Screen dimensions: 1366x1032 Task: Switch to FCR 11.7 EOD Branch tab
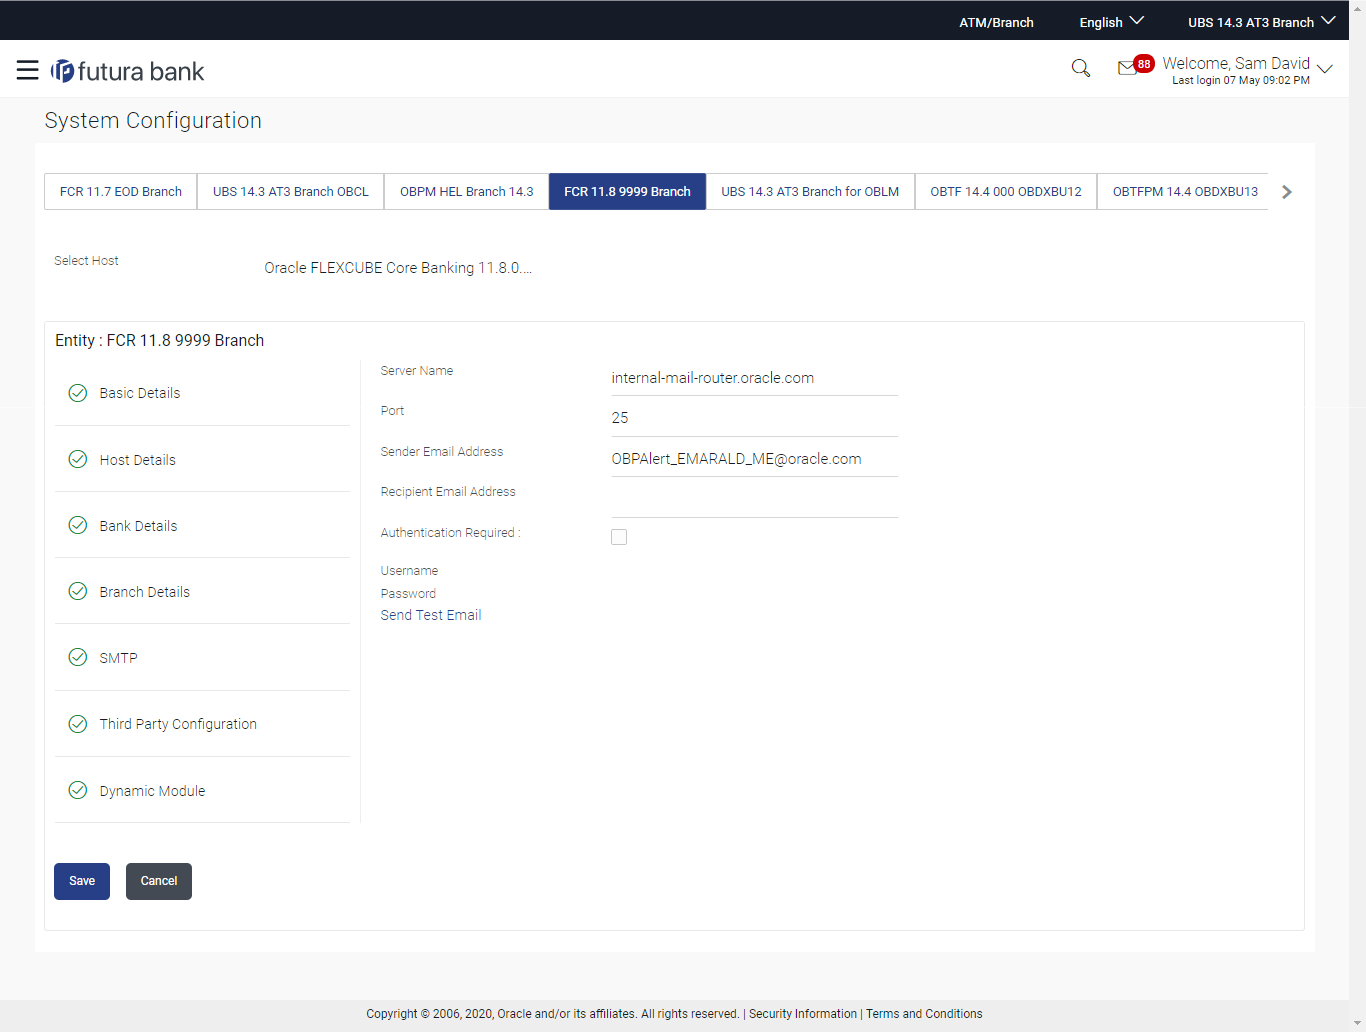click(121, 192)
